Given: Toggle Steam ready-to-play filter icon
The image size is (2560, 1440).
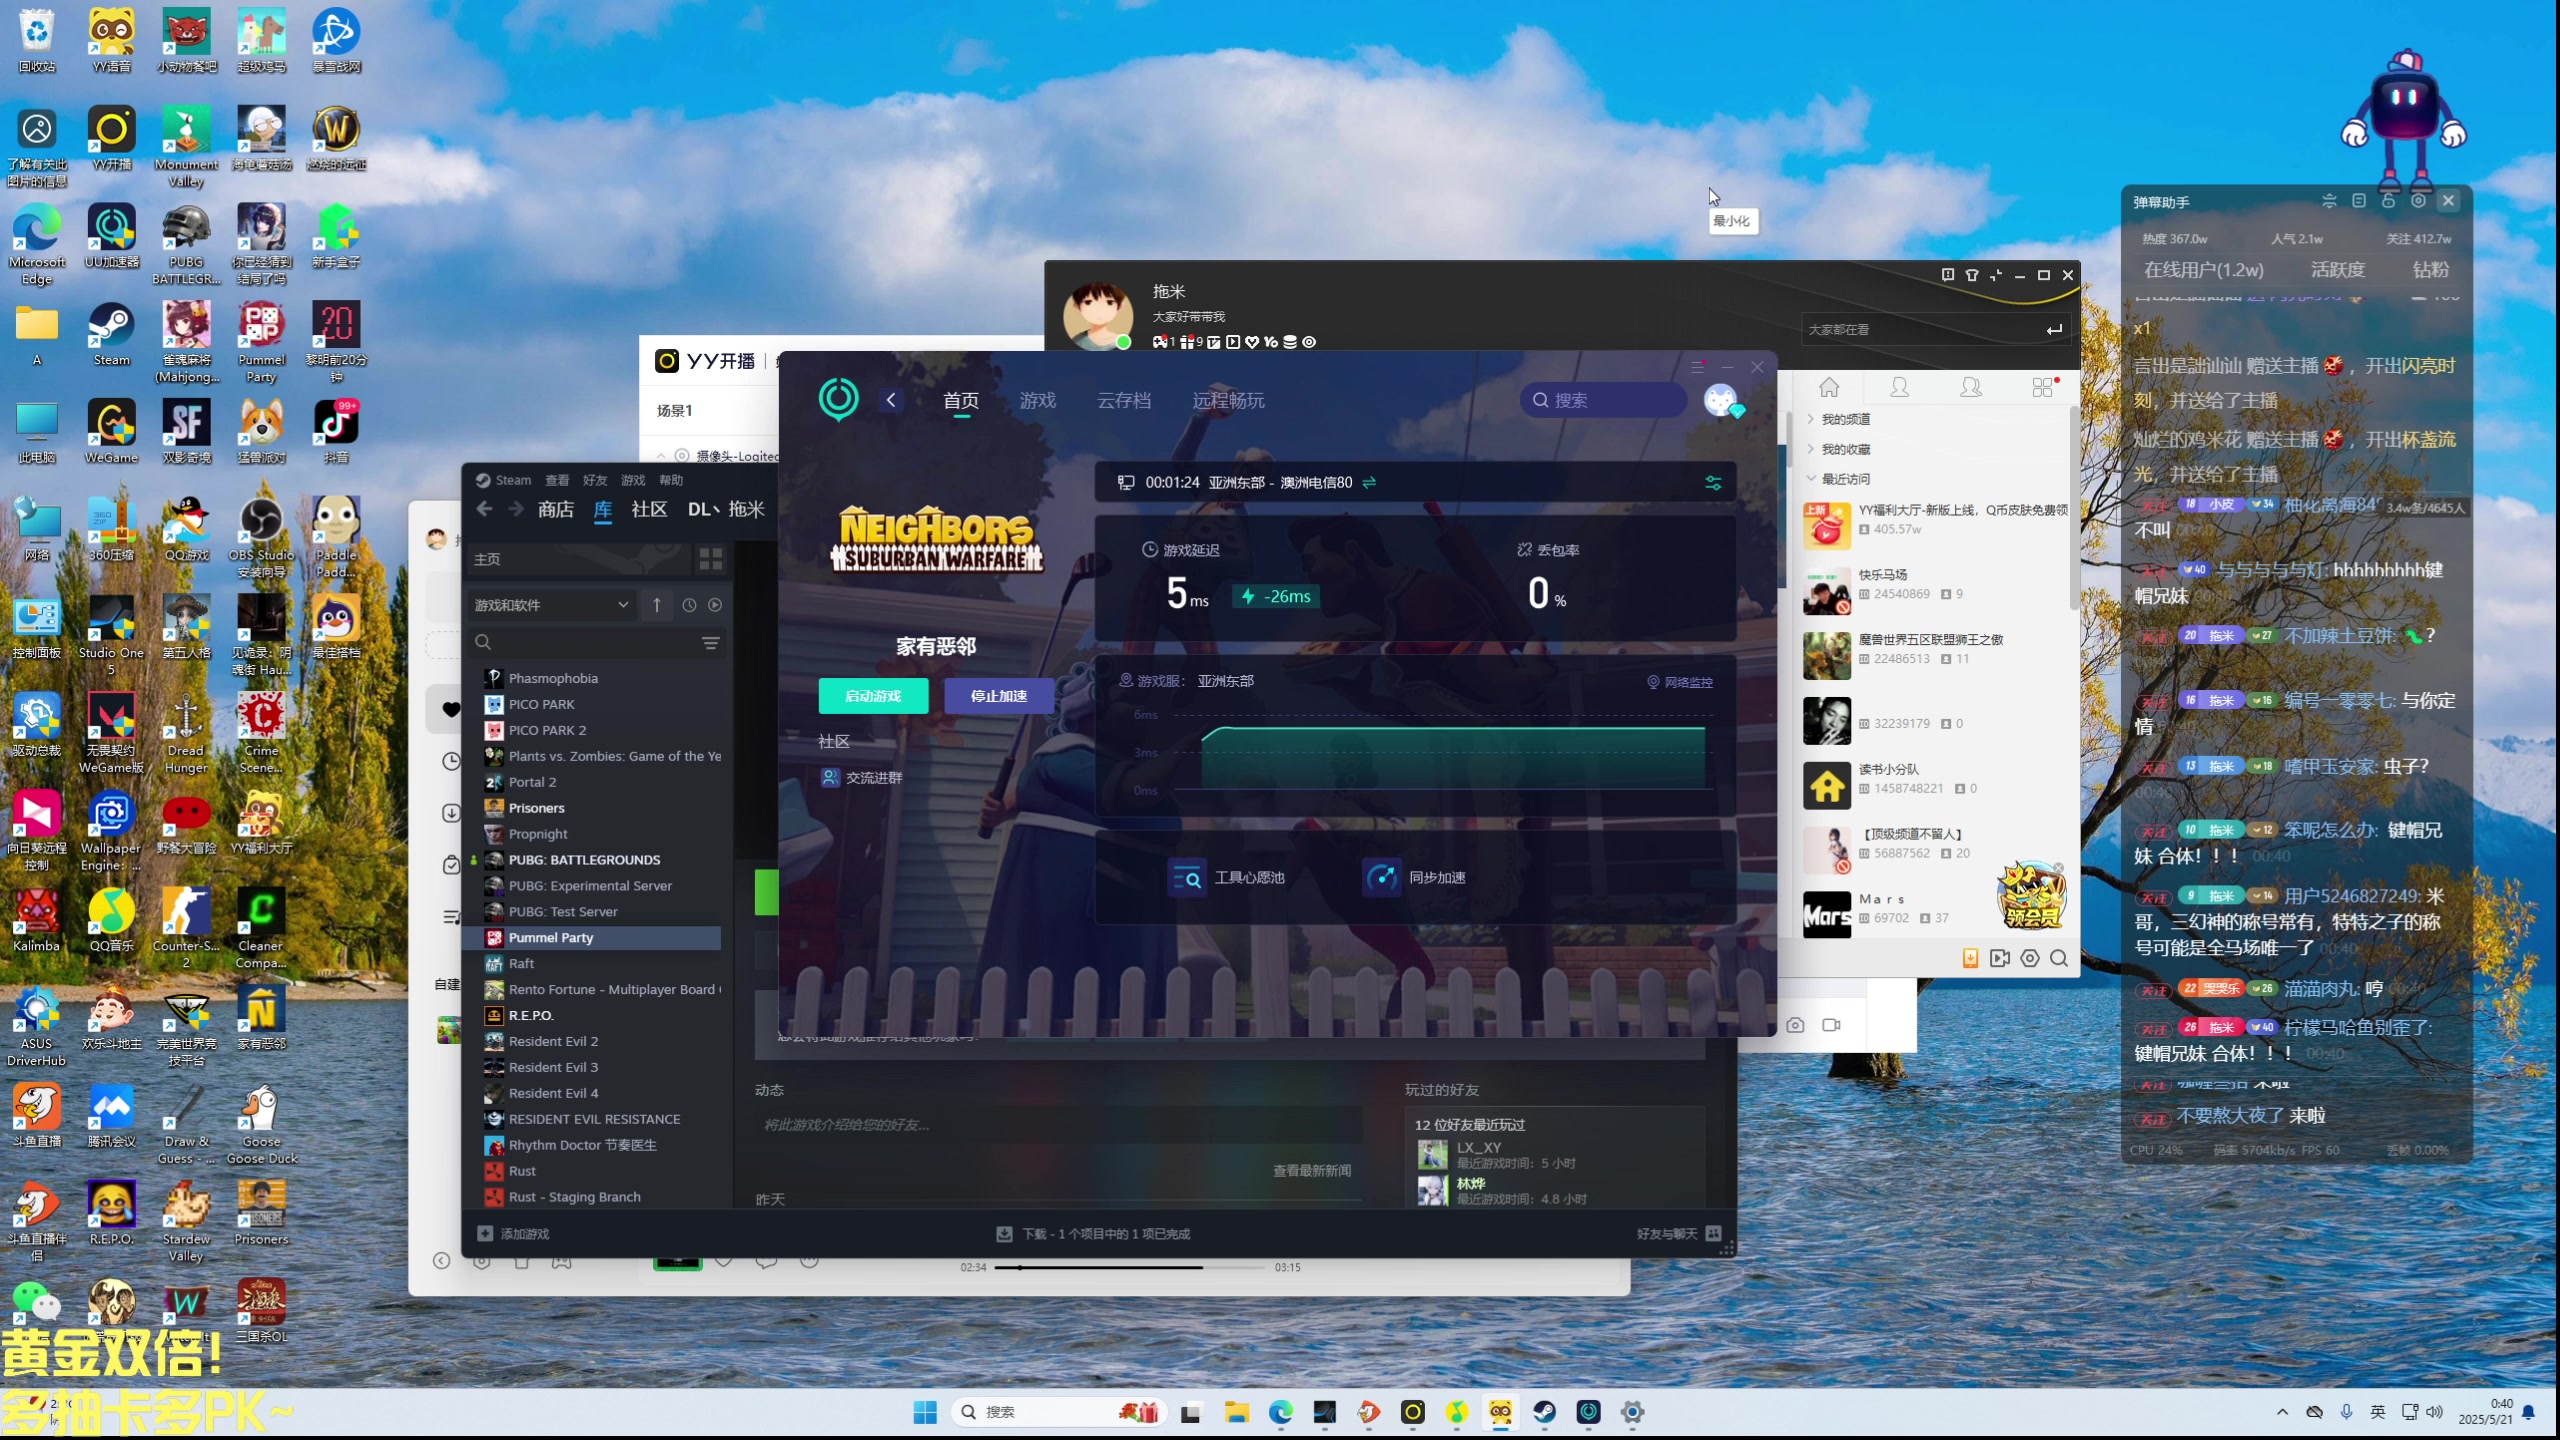Looking at the screenshot, I should pos(715,605).
